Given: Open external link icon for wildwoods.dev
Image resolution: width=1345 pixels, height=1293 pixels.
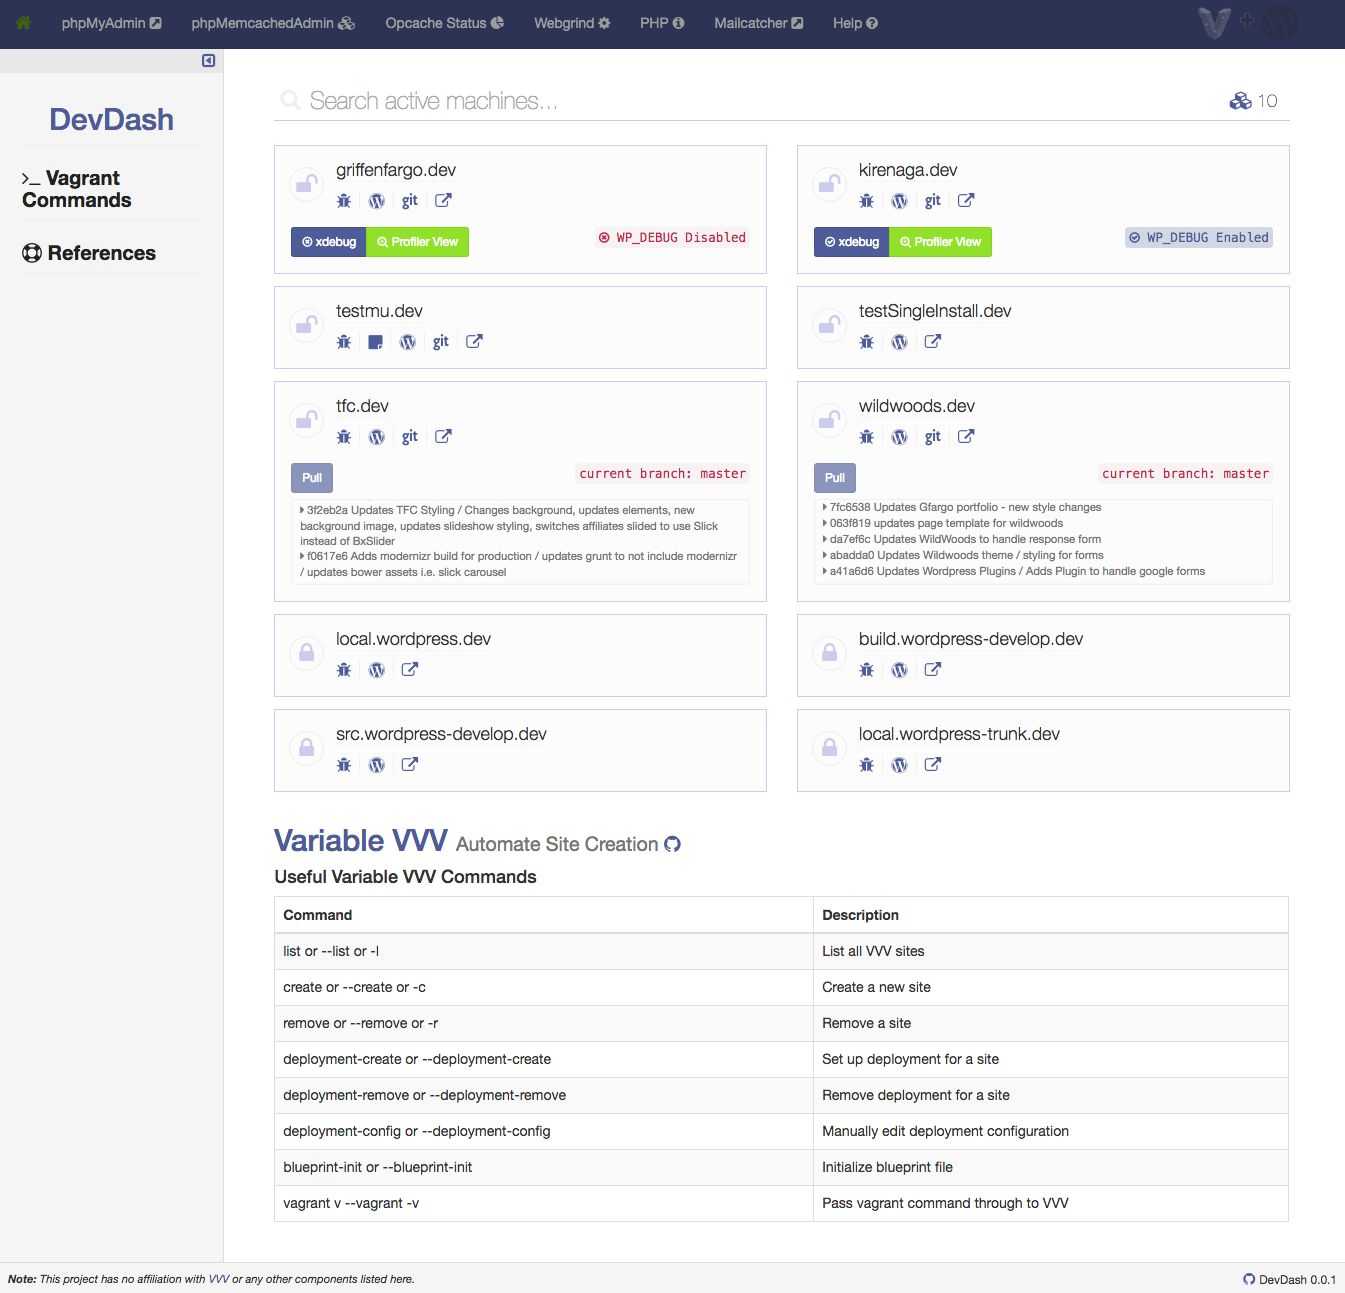Looking at the screenshot, I should click(966, 436).
